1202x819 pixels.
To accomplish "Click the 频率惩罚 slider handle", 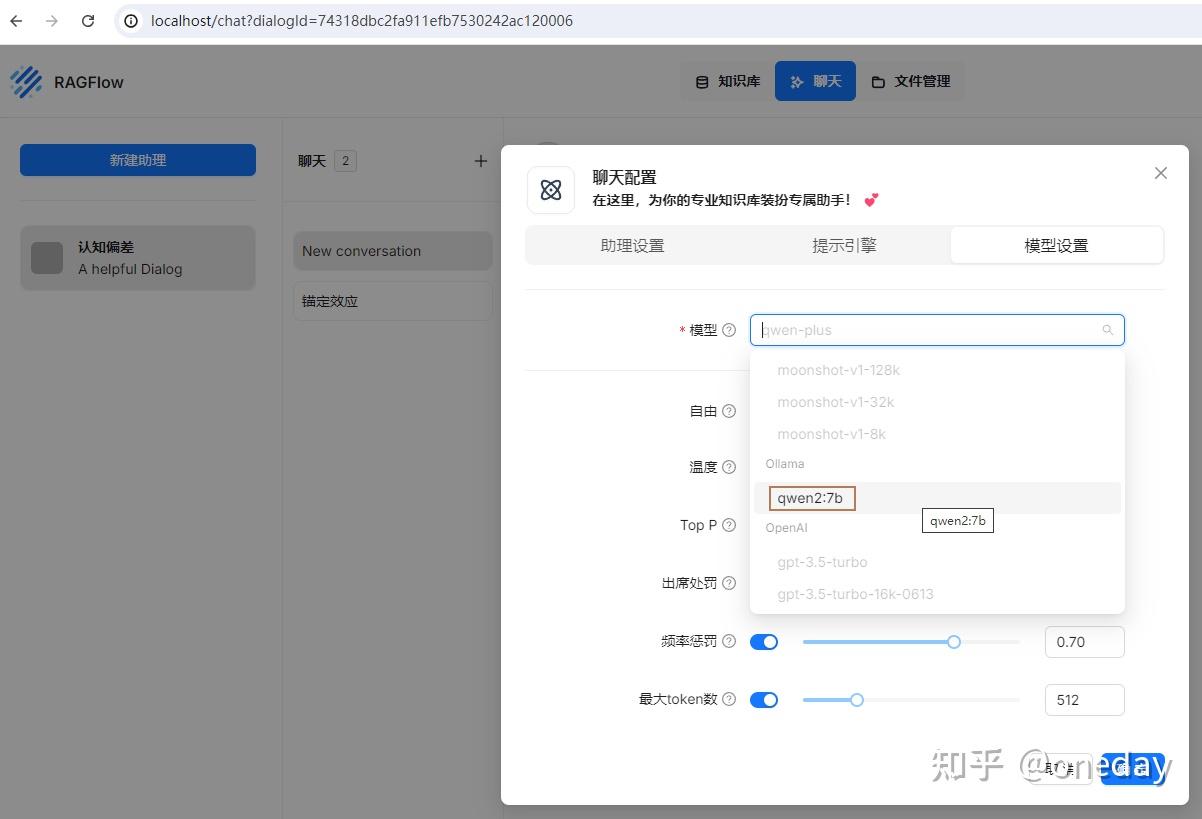I will click(953, 641).
